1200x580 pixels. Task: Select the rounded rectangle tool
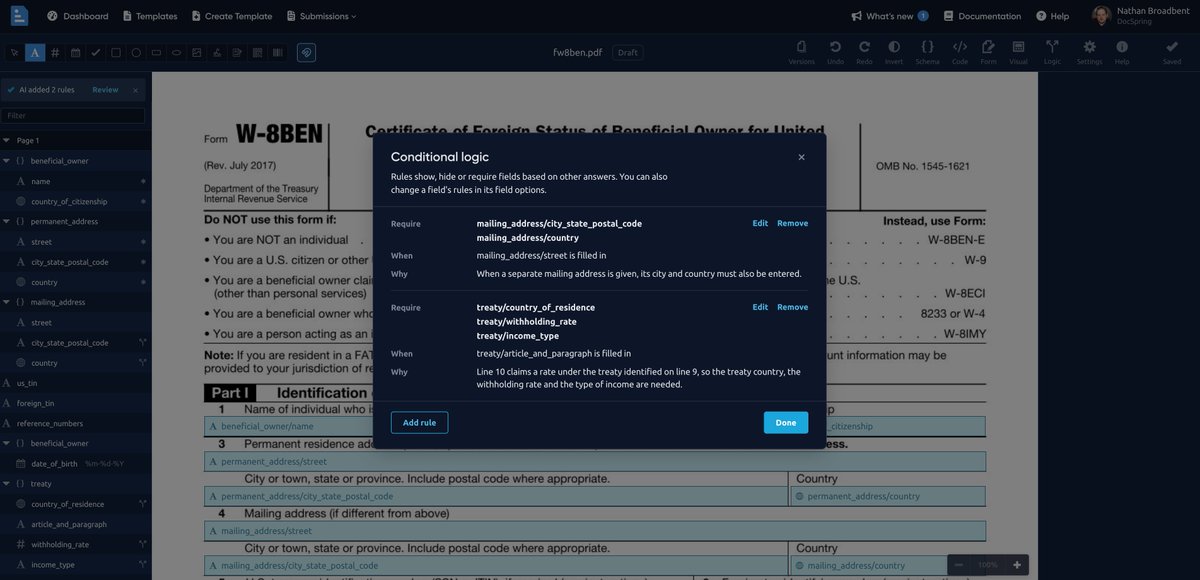pyautogui.click(x=156, y=52)
